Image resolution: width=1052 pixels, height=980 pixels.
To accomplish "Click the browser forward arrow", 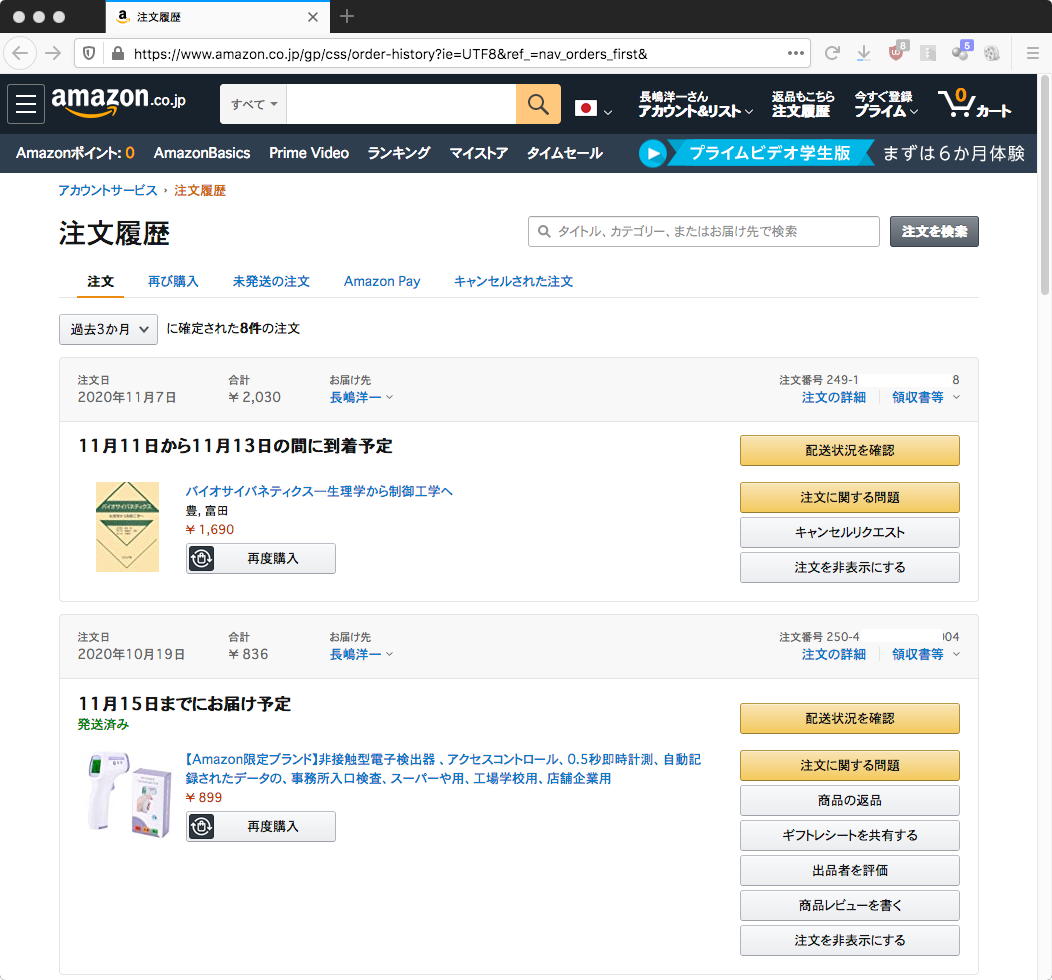I will pyautogui.click(x=53, y=53).
